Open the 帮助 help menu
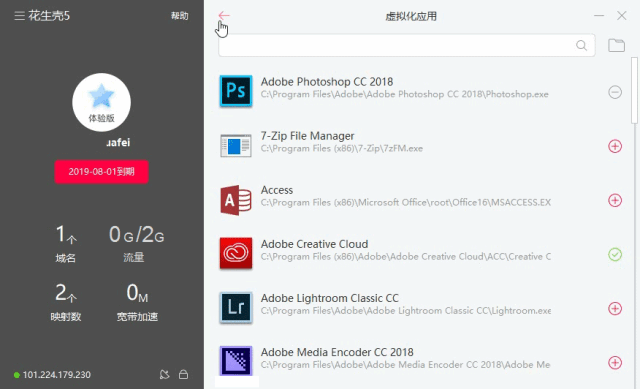 [180, 16]
